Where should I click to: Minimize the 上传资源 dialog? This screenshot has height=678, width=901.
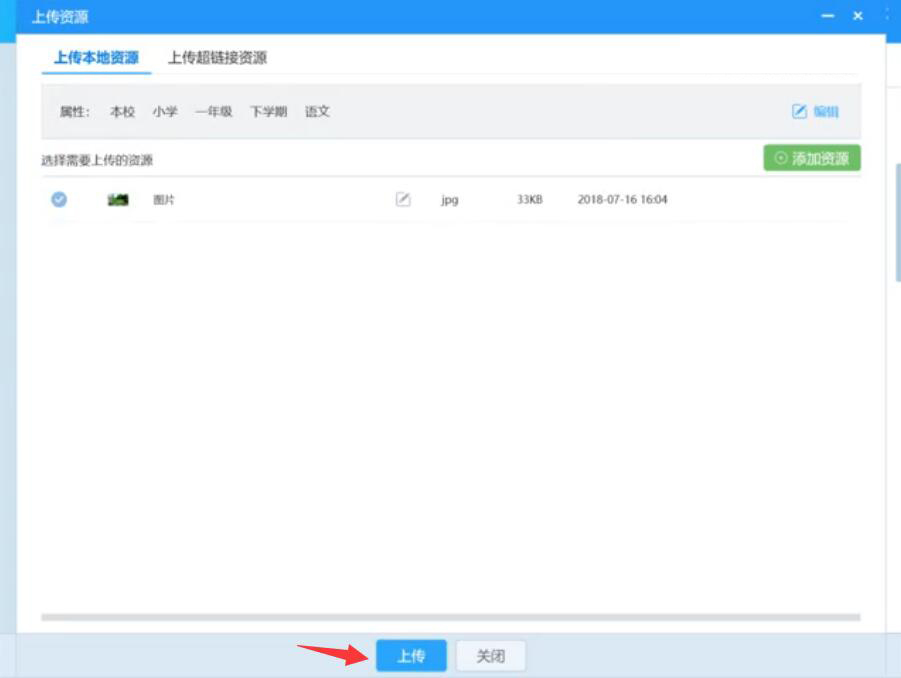(x=827, y=16)
